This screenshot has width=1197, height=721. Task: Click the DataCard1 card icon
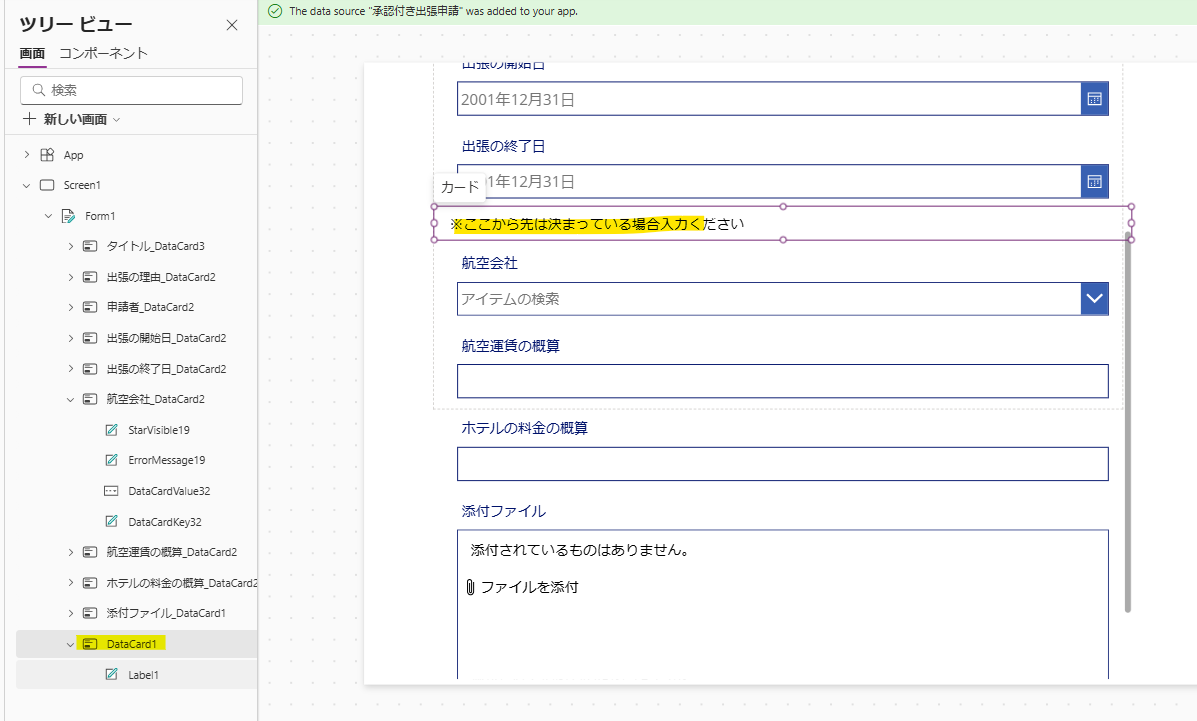[x=90, y=644]
